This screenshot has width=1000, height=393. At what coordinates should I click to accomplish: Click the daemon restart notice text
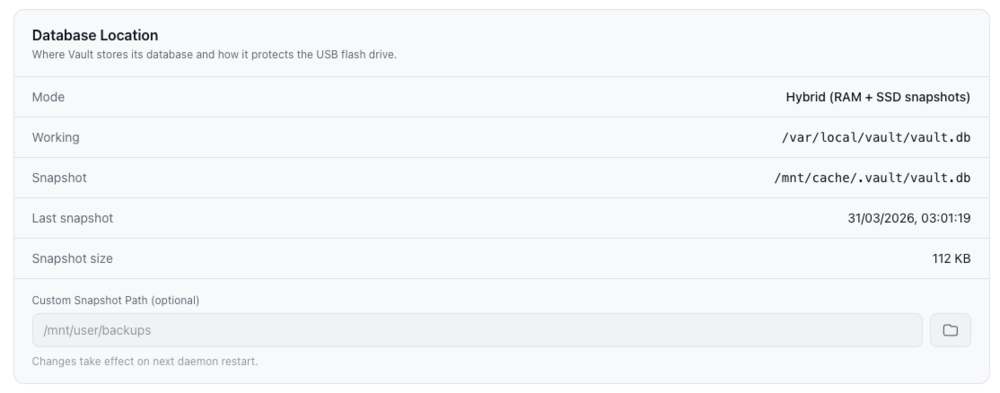pos(145,361)
